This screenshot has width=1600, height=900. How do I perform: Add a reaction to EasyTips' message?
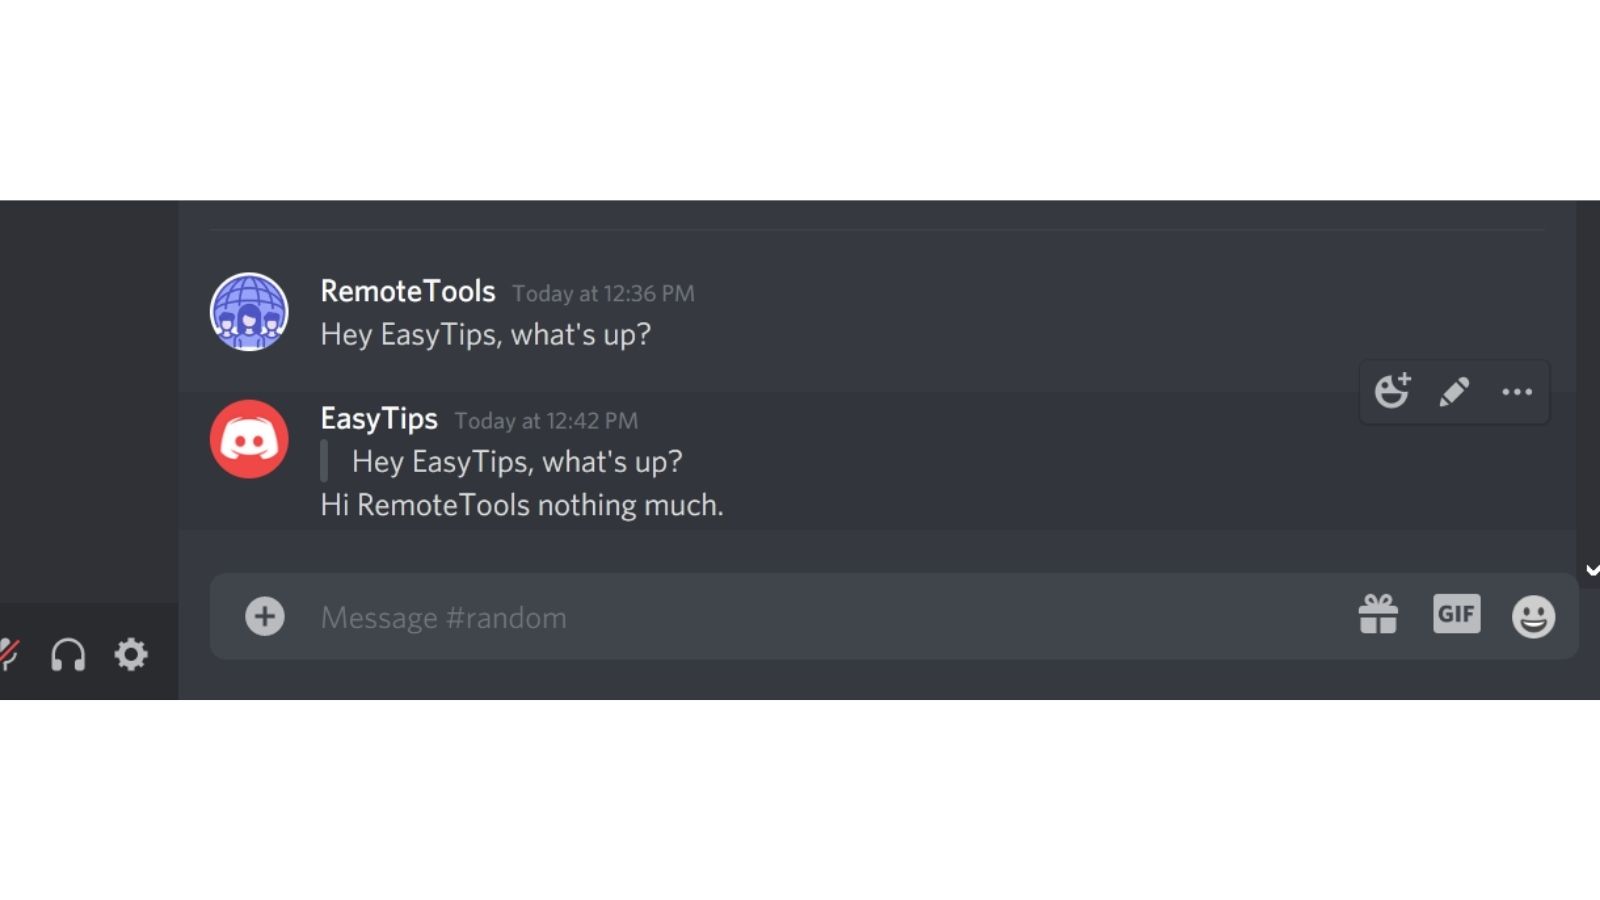click(1391, 391)
